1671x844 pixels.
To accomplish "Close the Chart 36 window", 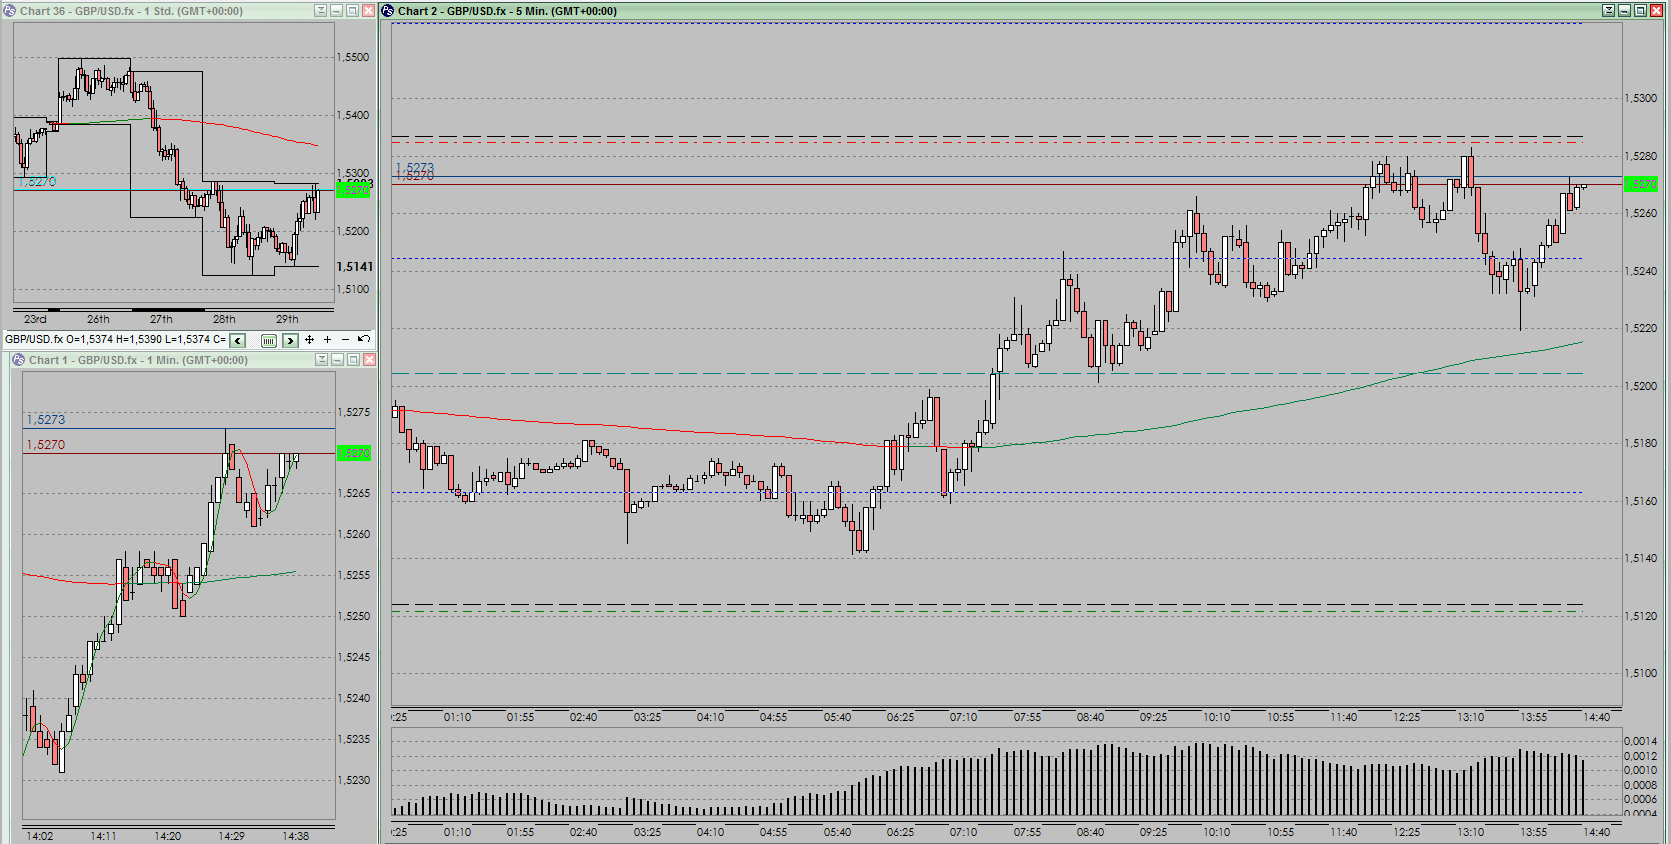I will 368,11.
